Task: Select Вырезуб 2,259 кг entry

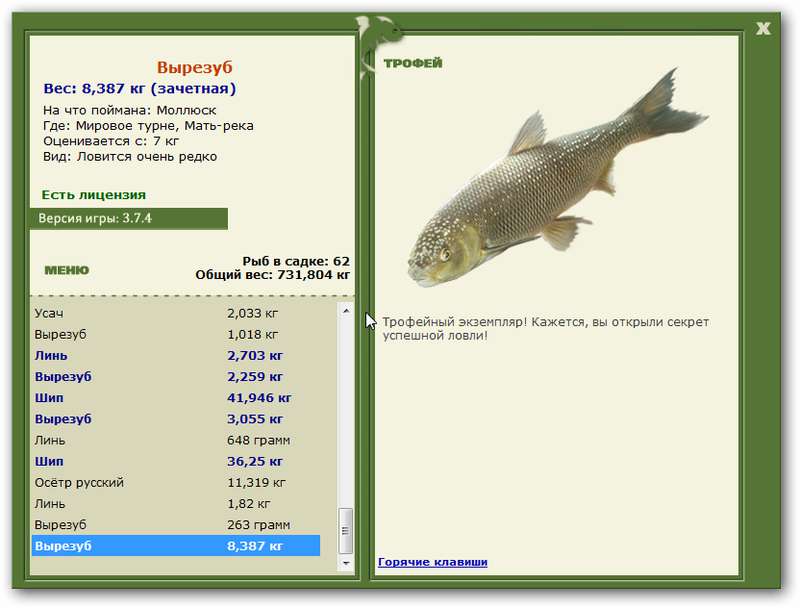Action: pos(176,377)
